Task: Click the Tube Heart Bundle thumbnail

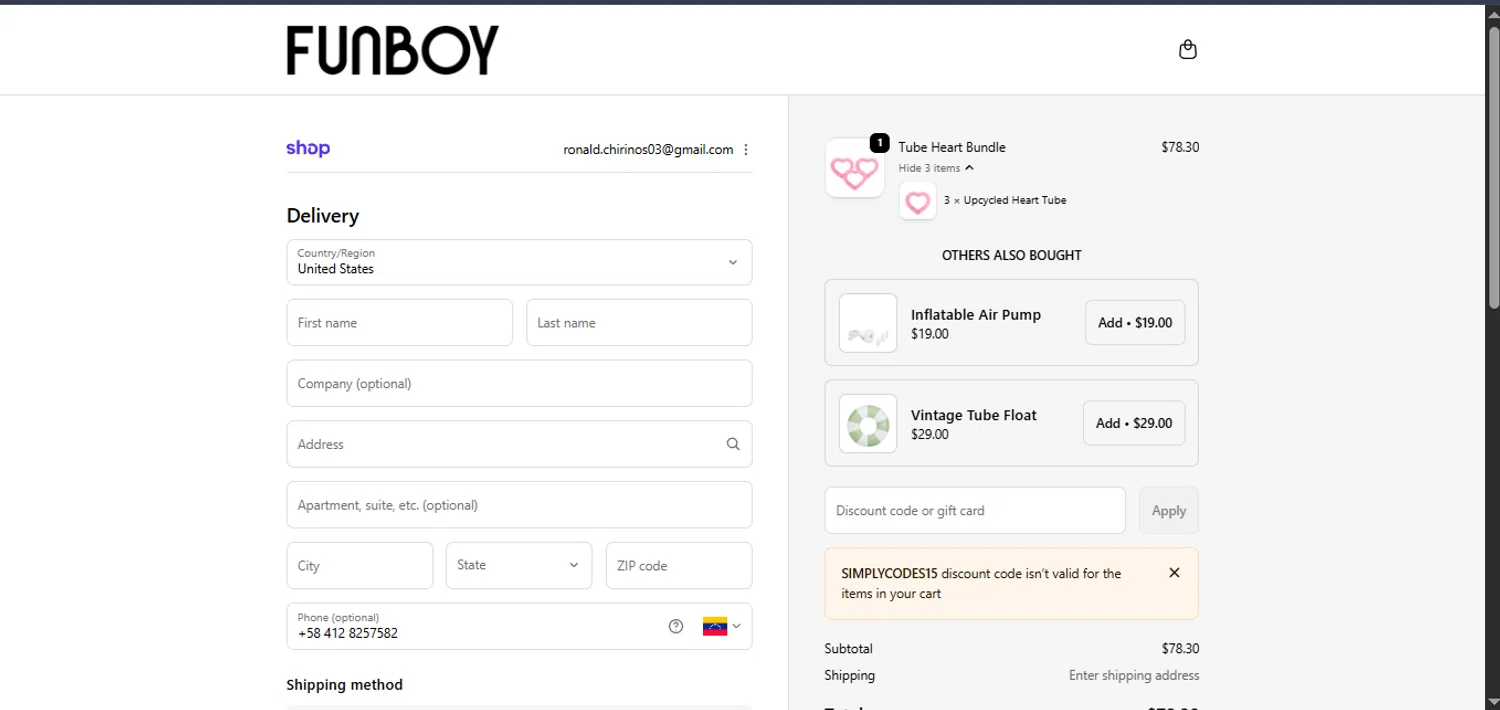Action: [x=855, y=168]
